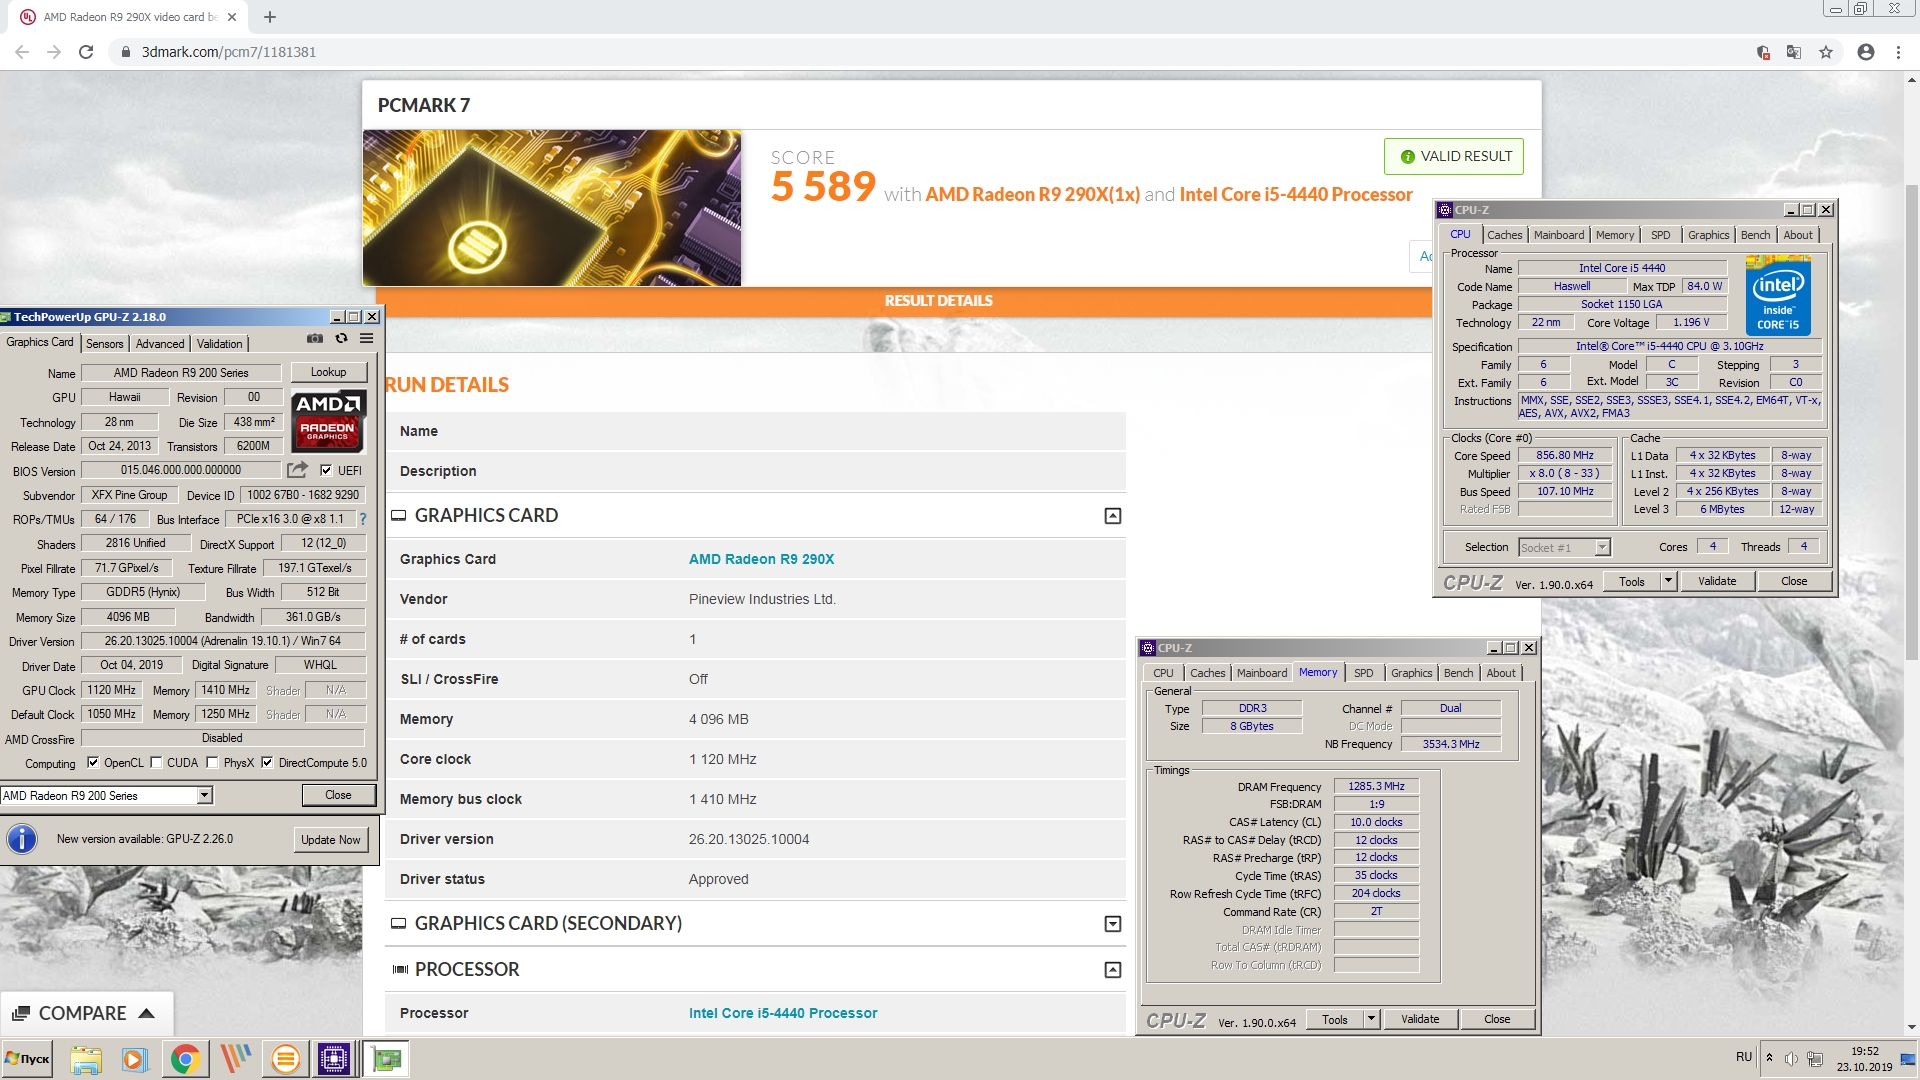The width and height of the screenshot is (1920, 1080).
Task: Click the browser address bar
Action: [930, 52]
